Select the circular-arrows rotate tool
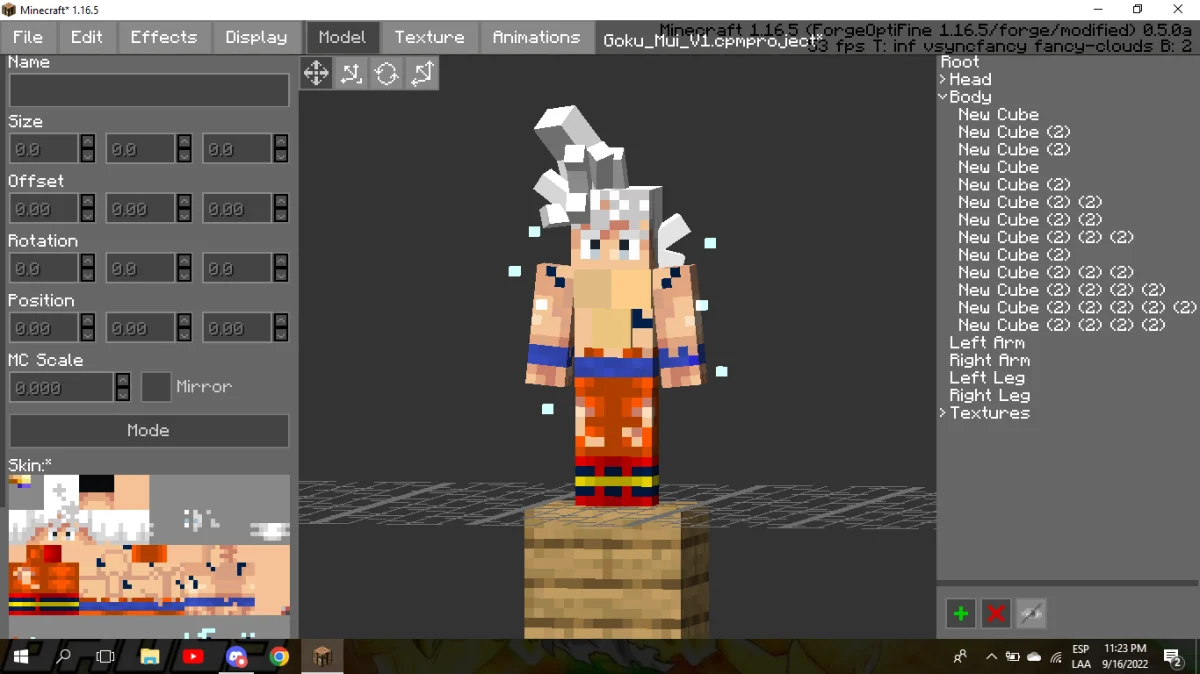The height and width of the screenshot is (674, 1200). click(387, 73)
